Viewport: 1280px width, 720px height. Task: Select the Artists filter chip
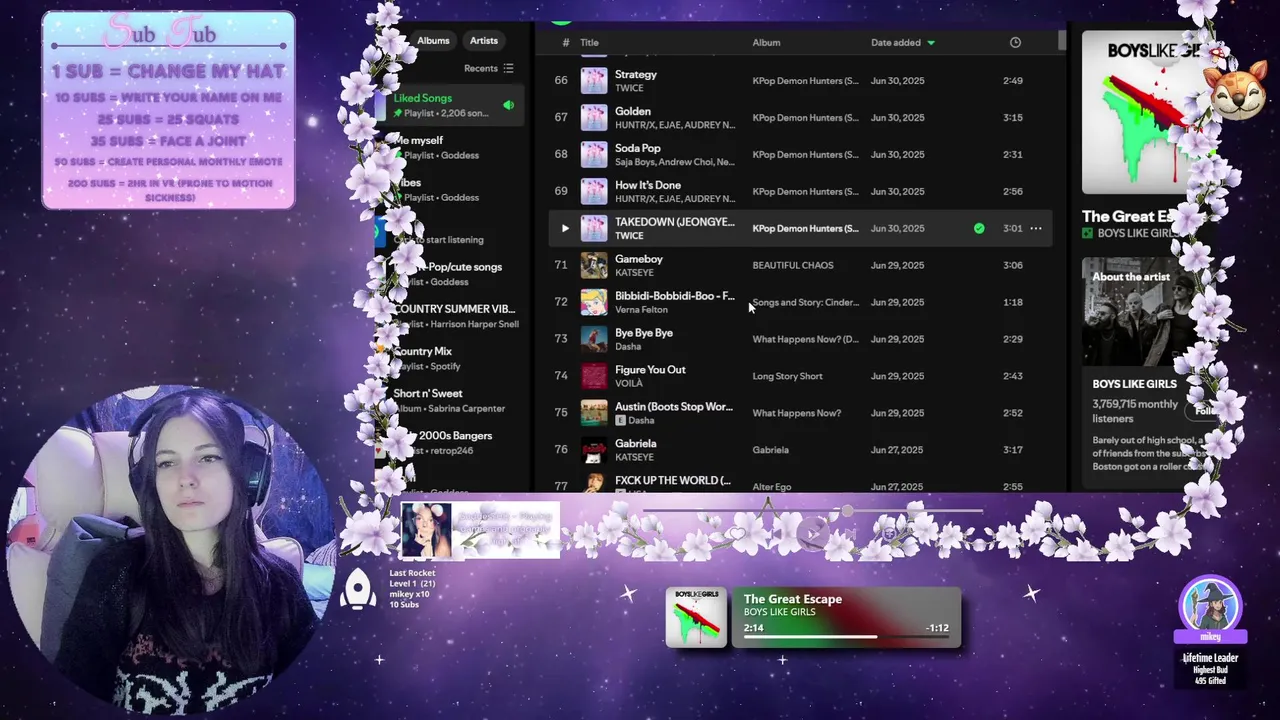(x=484, y=41)
